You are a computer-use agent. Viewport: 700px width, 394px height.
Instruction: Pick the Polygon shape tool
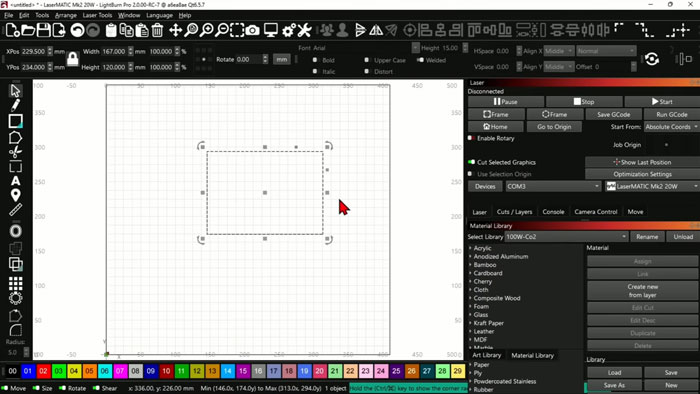coord(15,138)
